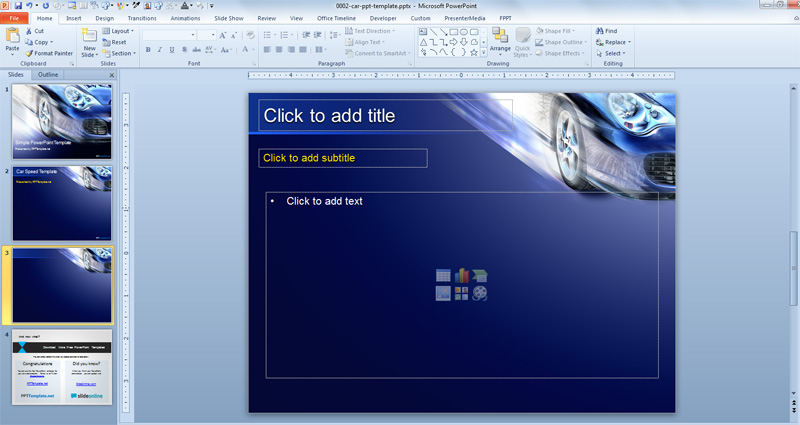Open the Section dropdown menu
The image size is (800, 425).
[120, 53]
